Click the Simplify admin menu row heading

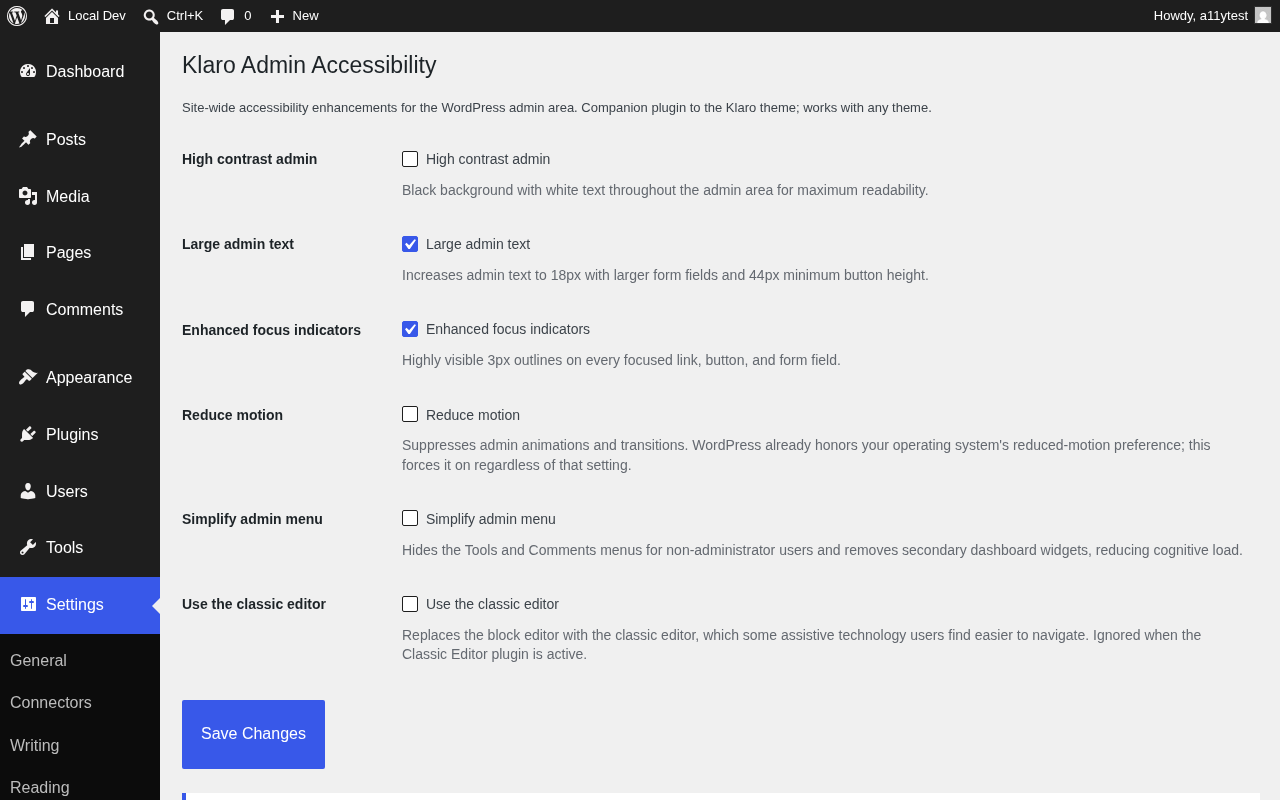(x=253, y=519)
